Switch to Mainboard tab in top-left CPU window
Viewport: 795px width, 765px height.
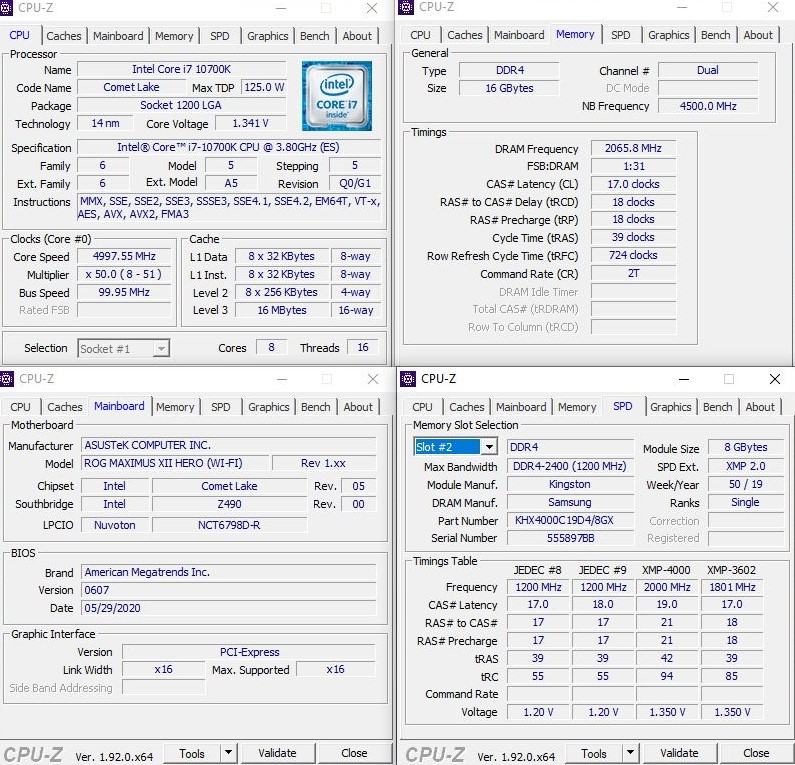(x=118, y=36)
